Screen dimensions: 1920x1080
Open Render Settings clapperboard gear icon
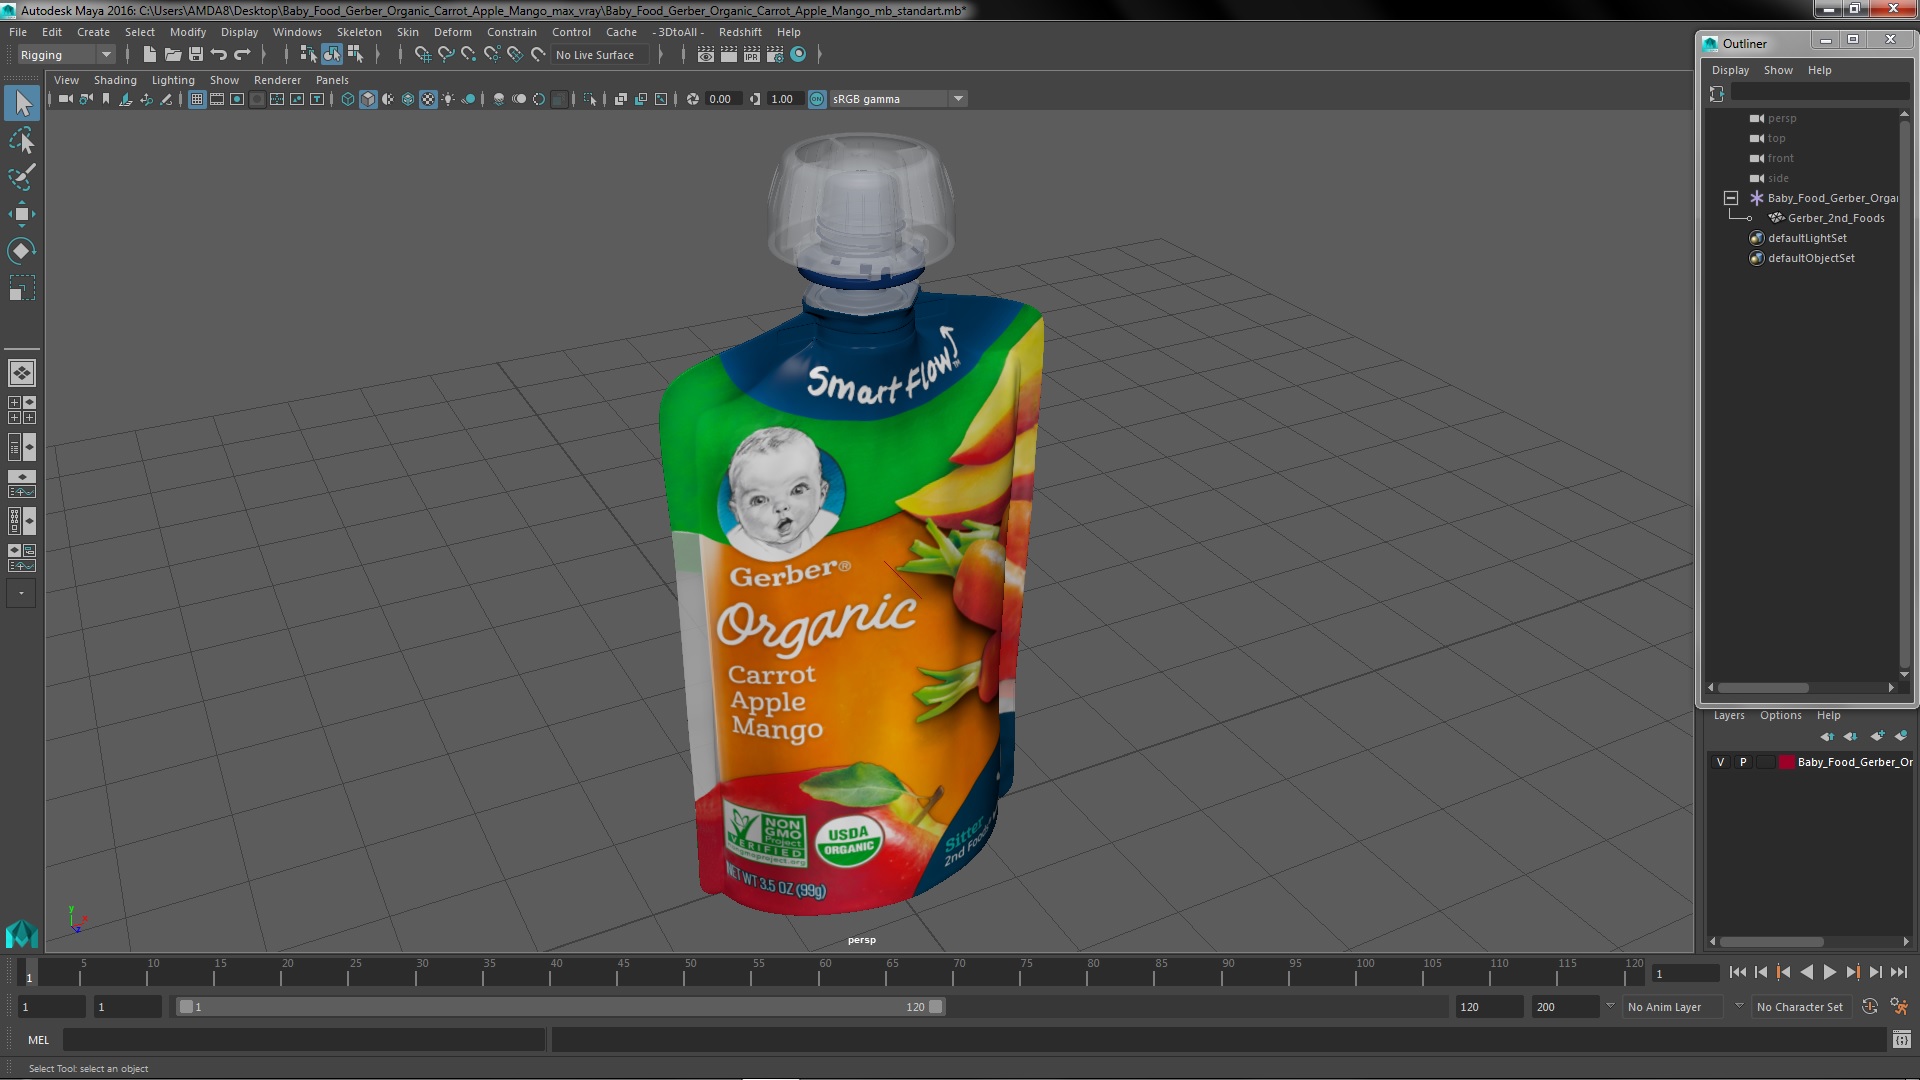pos(775,55)
